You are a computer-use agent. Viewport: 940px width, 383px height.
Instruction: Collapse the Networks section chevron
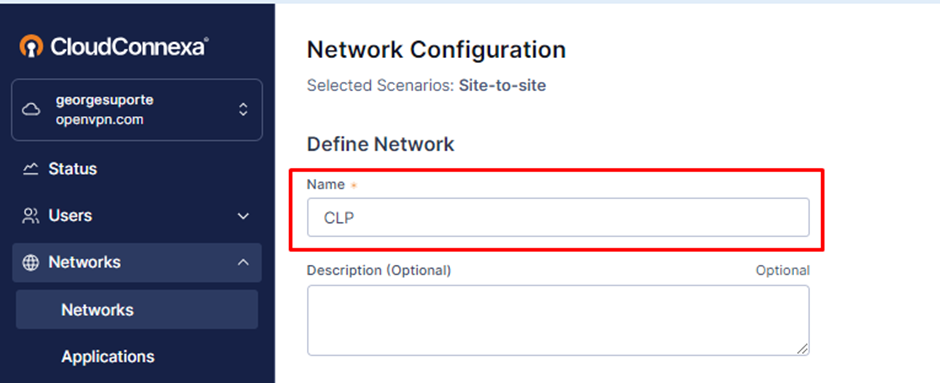coord(243,262)
